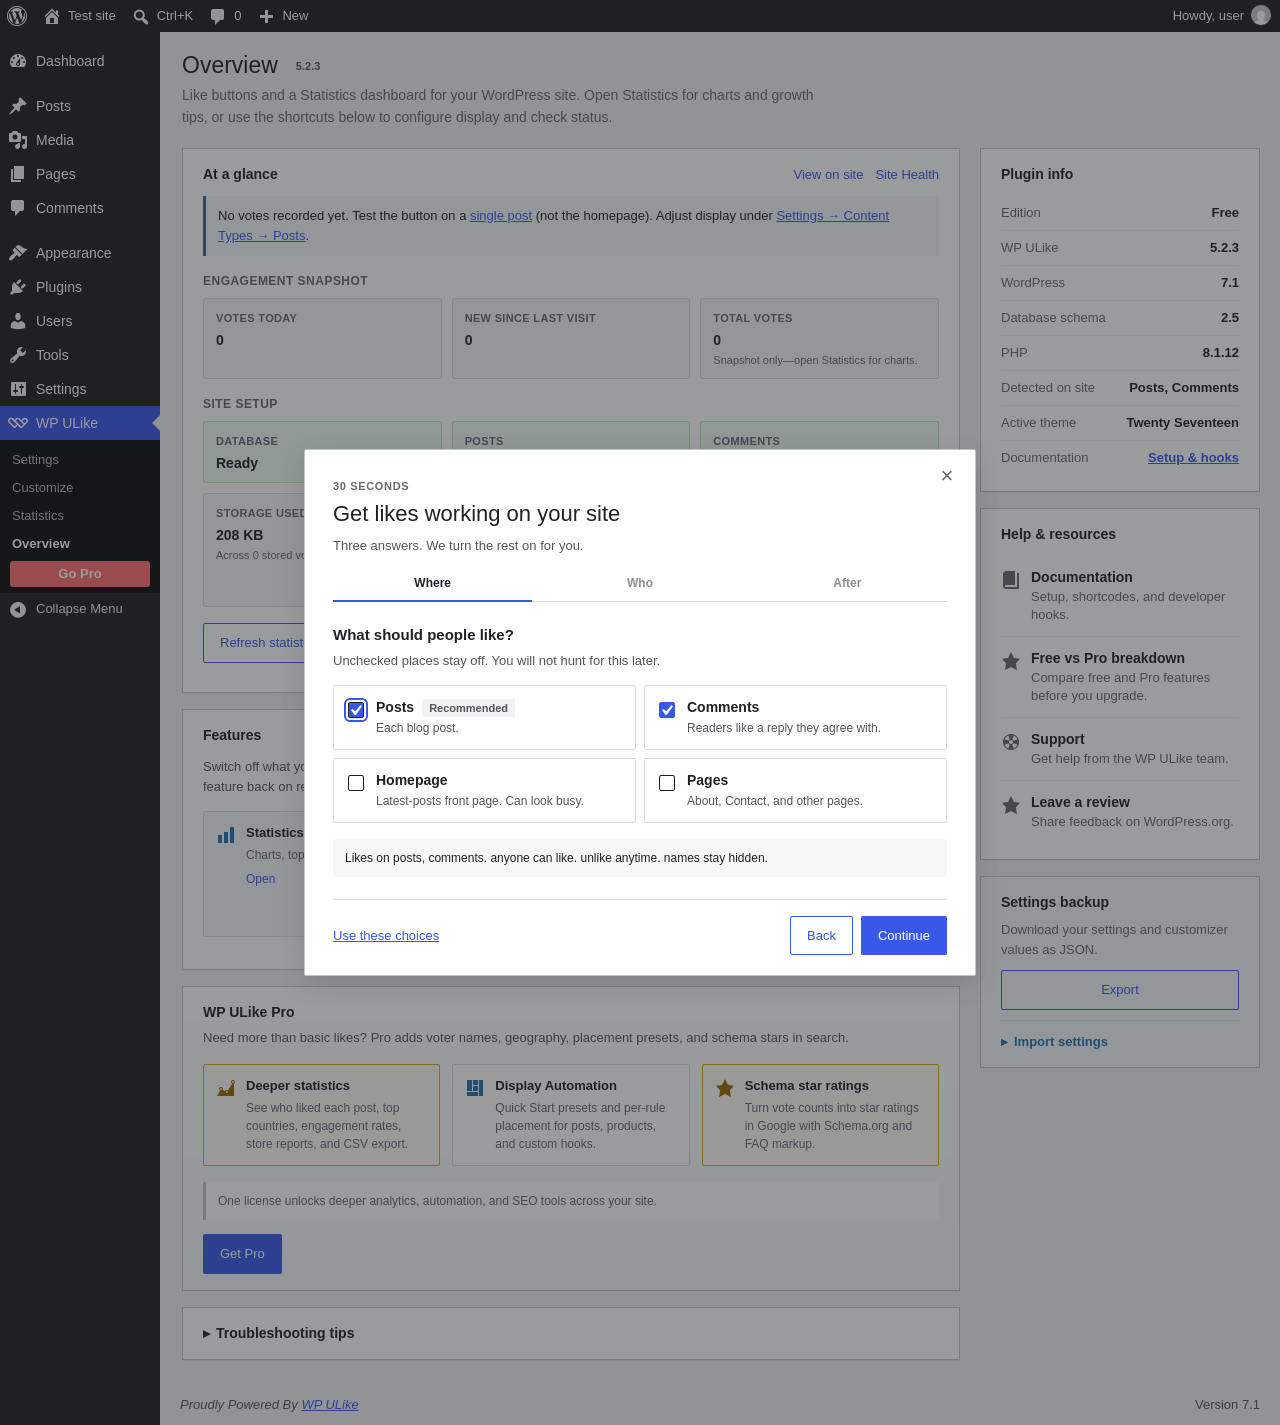Click Continue in the setup dialog
1280x1425 pixels.
point(904,936)
